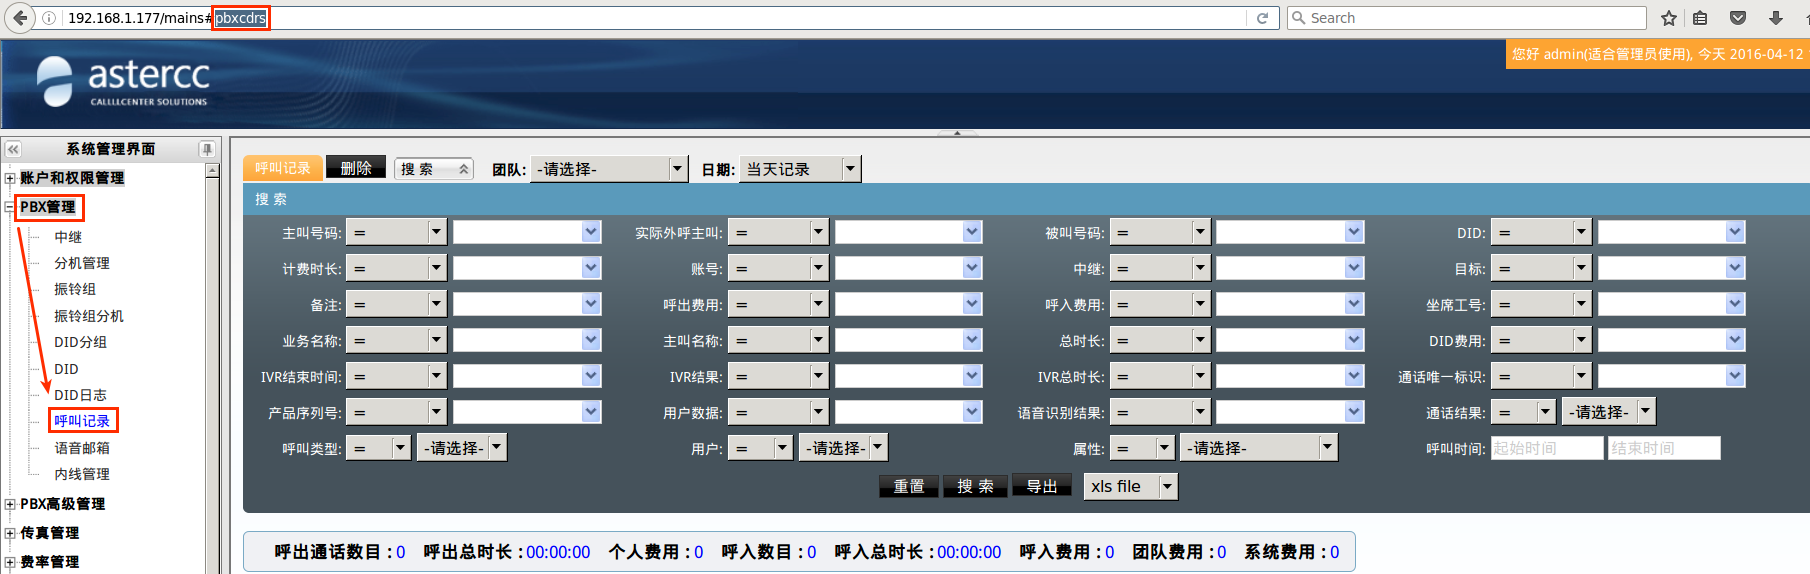1810x574 pixels.
Task: Reload the page with the refresh icon
Action: coord(1262,18)
